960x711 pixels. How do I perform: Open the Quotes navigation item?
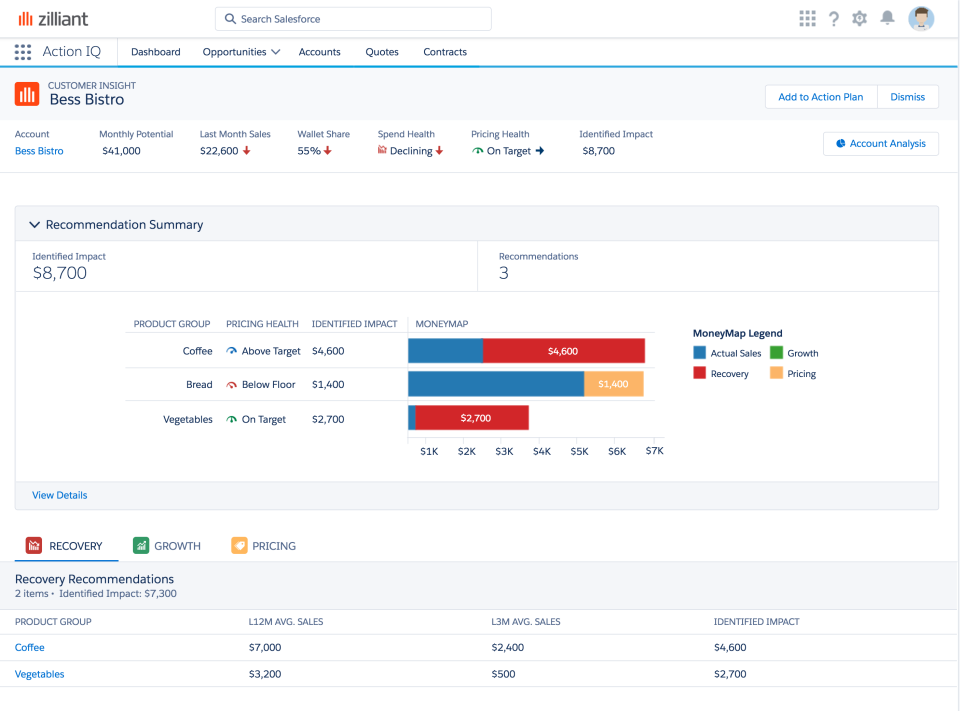pos(381,51)
